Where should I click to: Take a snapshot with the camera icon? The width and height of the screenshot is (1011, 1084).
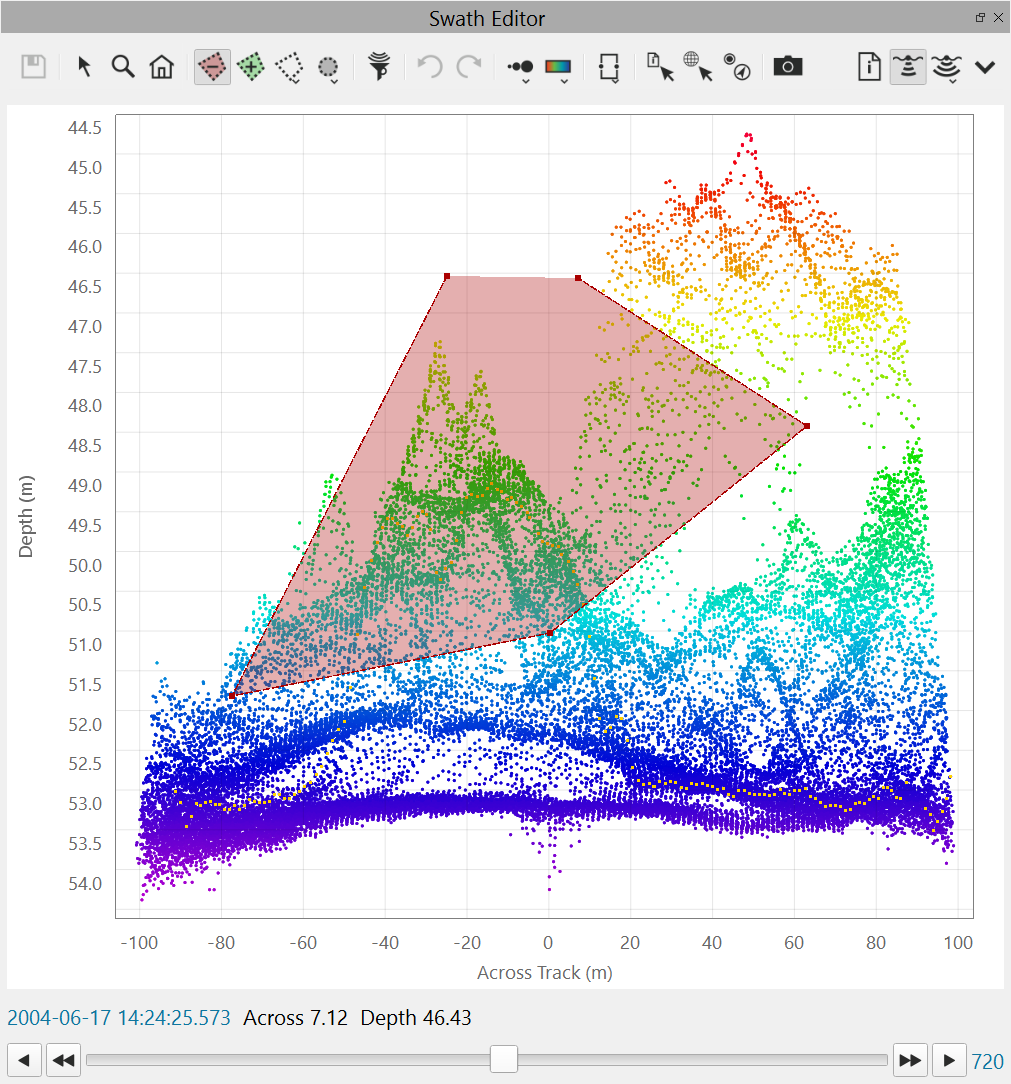point(787,66)
